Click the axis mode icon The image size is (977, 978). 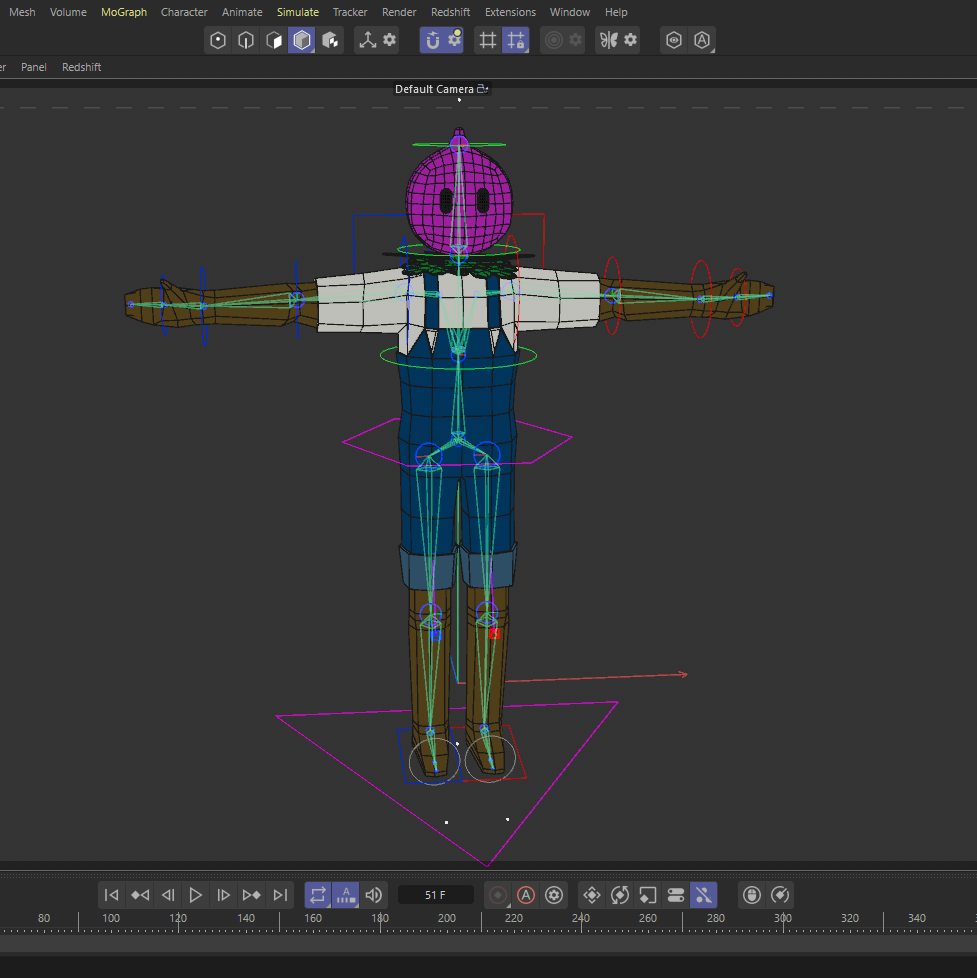[367, 41]
